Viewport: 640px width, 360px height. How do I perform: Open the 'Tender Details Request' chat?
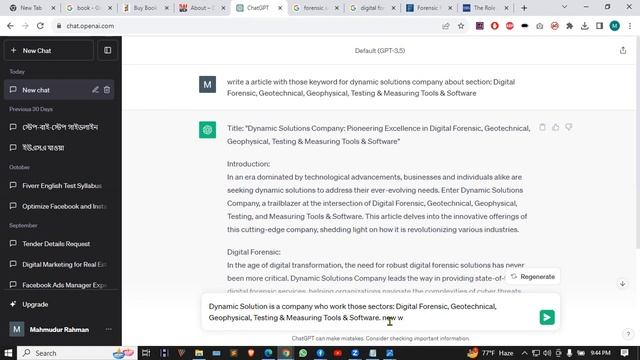pyautogui.click(x=59, y=244)
